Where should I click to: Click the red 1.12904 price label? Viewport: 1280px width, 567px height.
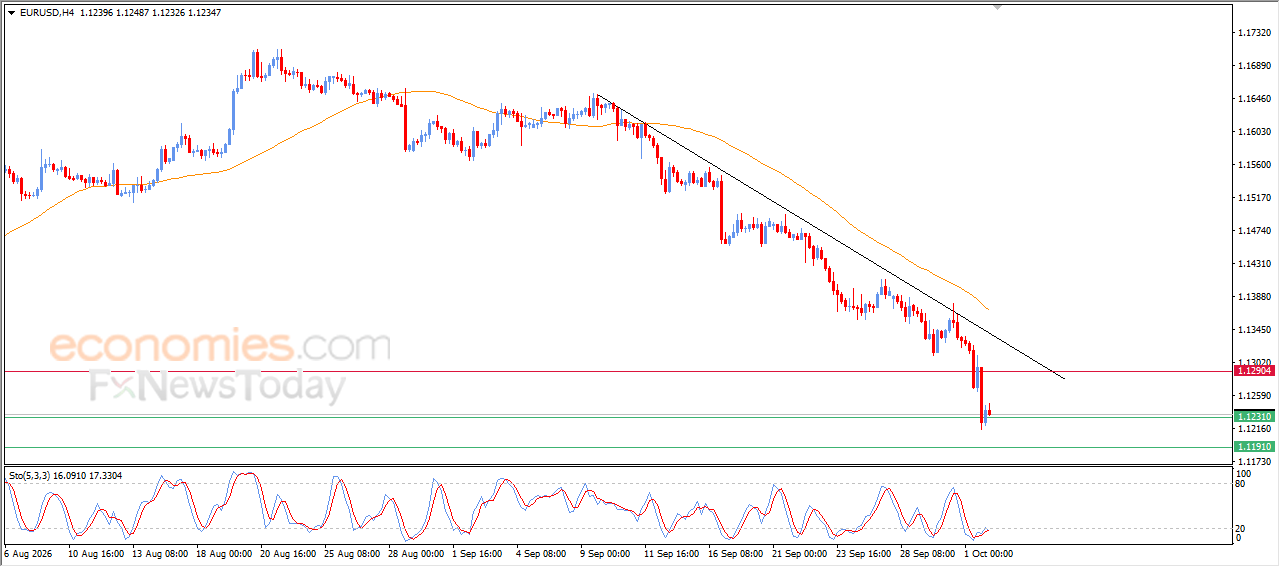tap(1253, 371)
